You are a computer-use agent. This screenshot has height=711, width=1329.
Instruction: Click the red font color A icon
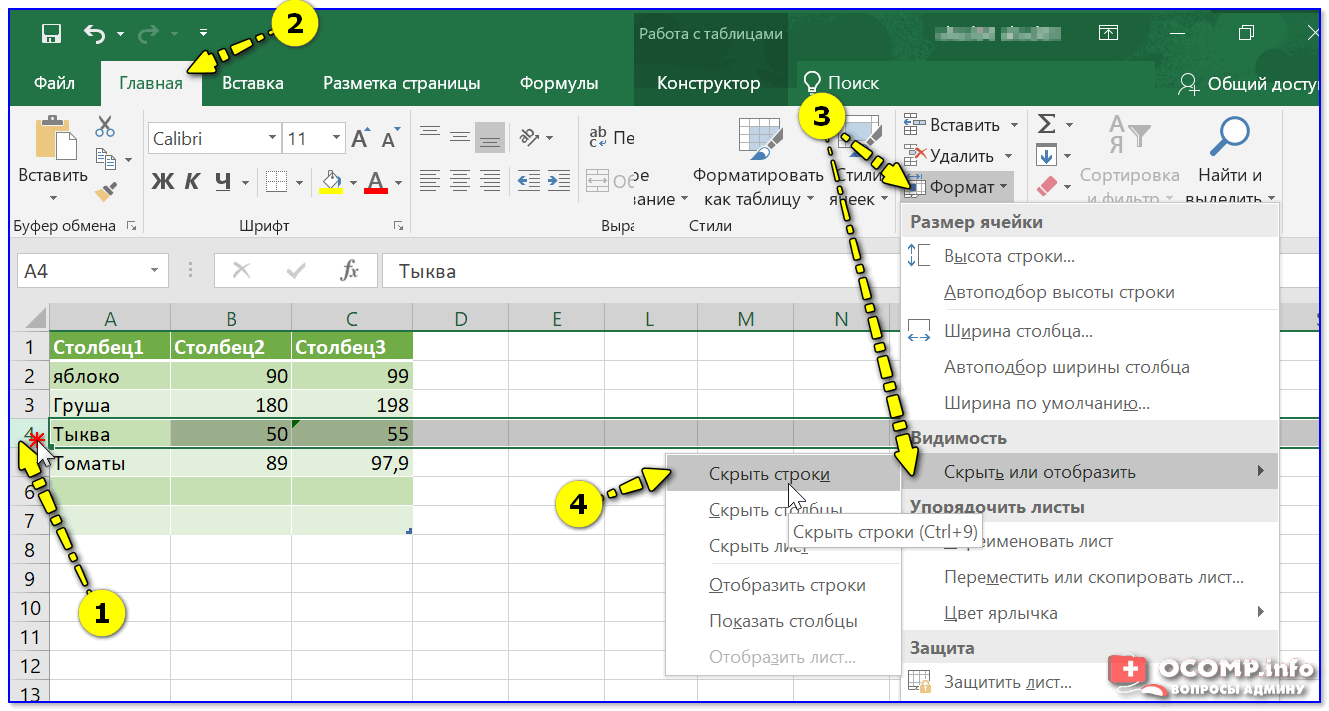tap(376, 182)
